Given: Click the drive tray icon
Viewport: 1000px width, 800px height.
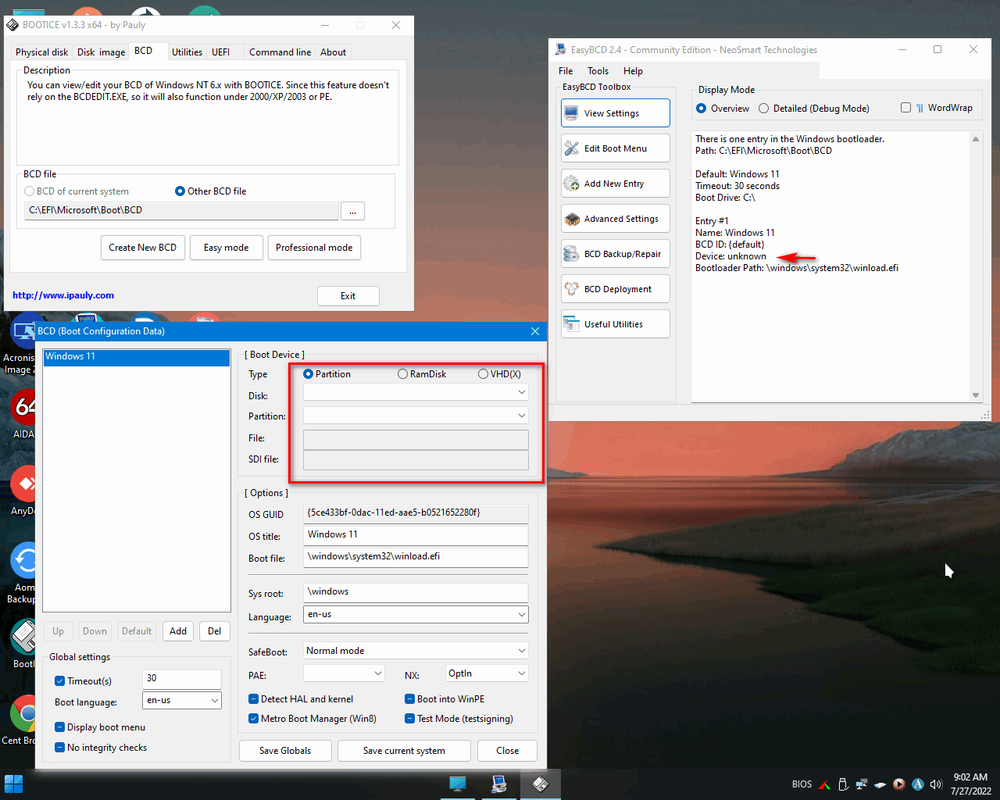Looking at the screenshot, I should (880, 785).
